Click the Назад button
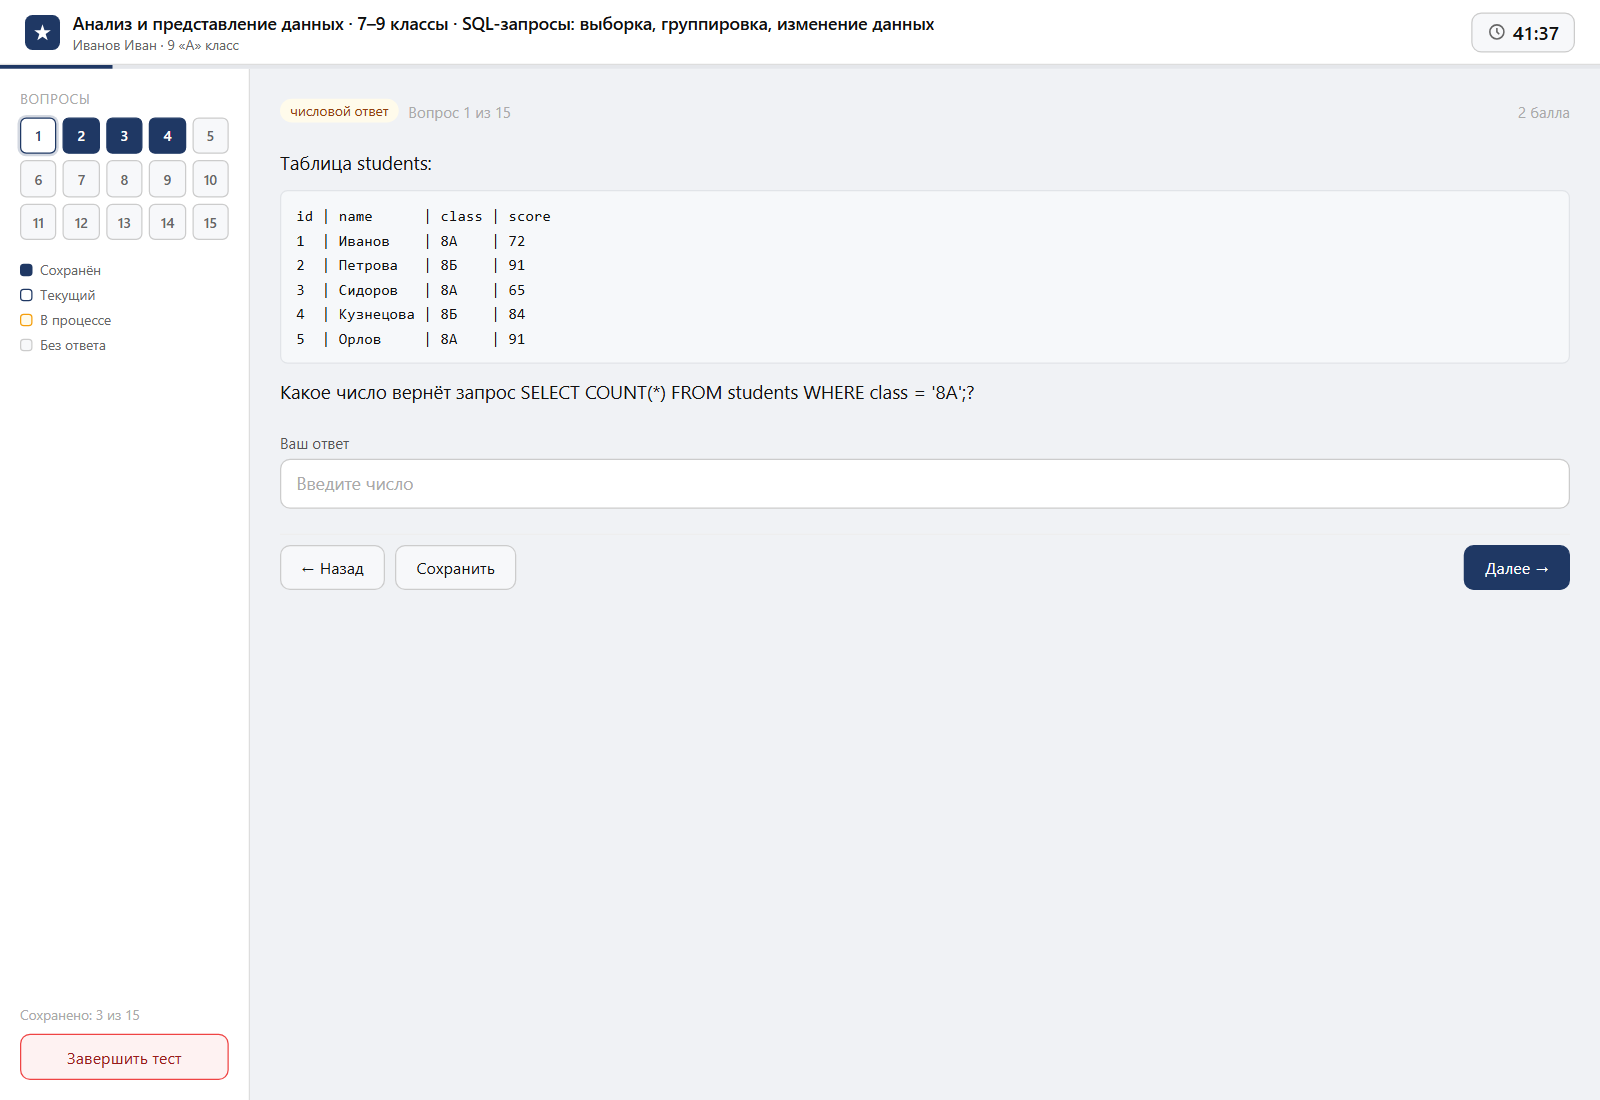 click(332, 568)
